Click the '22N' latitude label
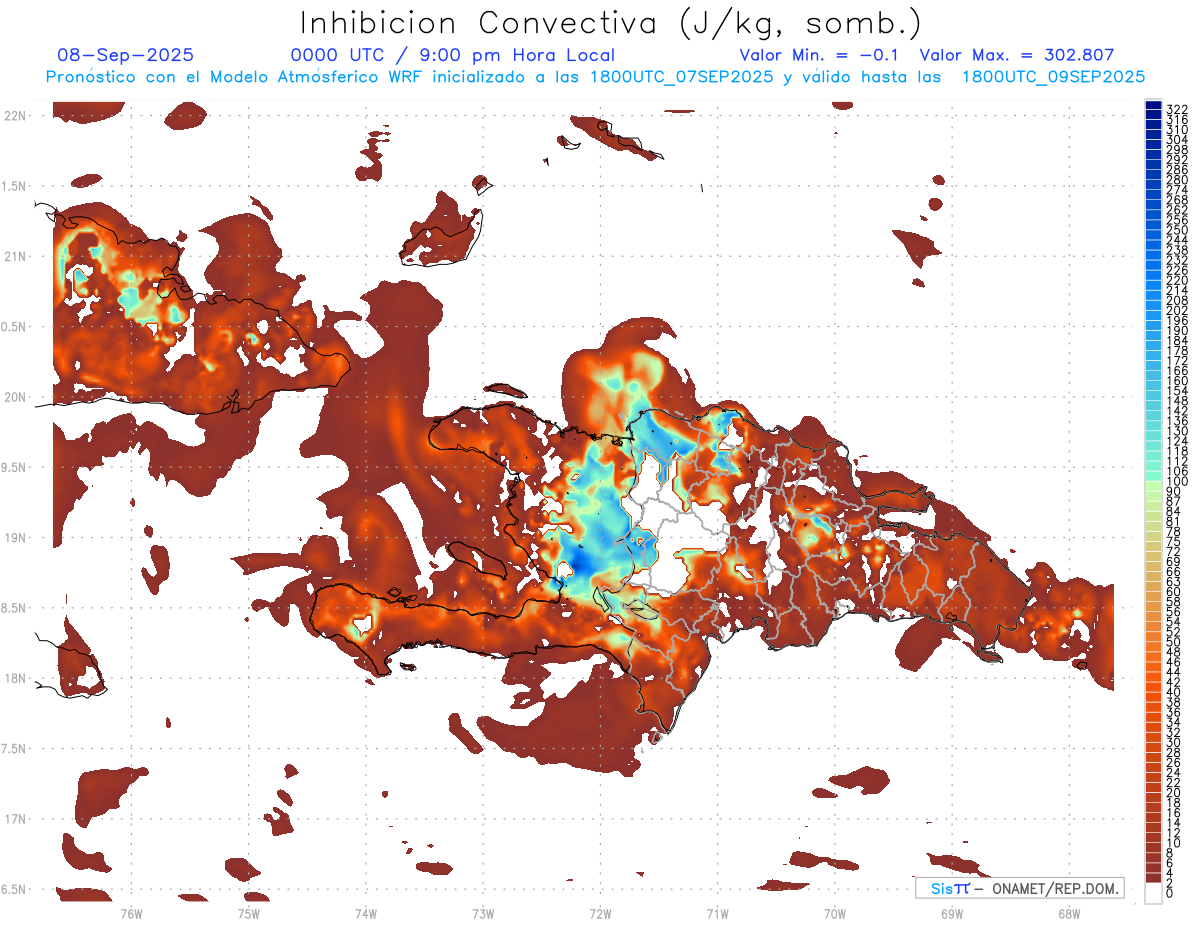This screenshot has height=927, width=1200. 14,115
